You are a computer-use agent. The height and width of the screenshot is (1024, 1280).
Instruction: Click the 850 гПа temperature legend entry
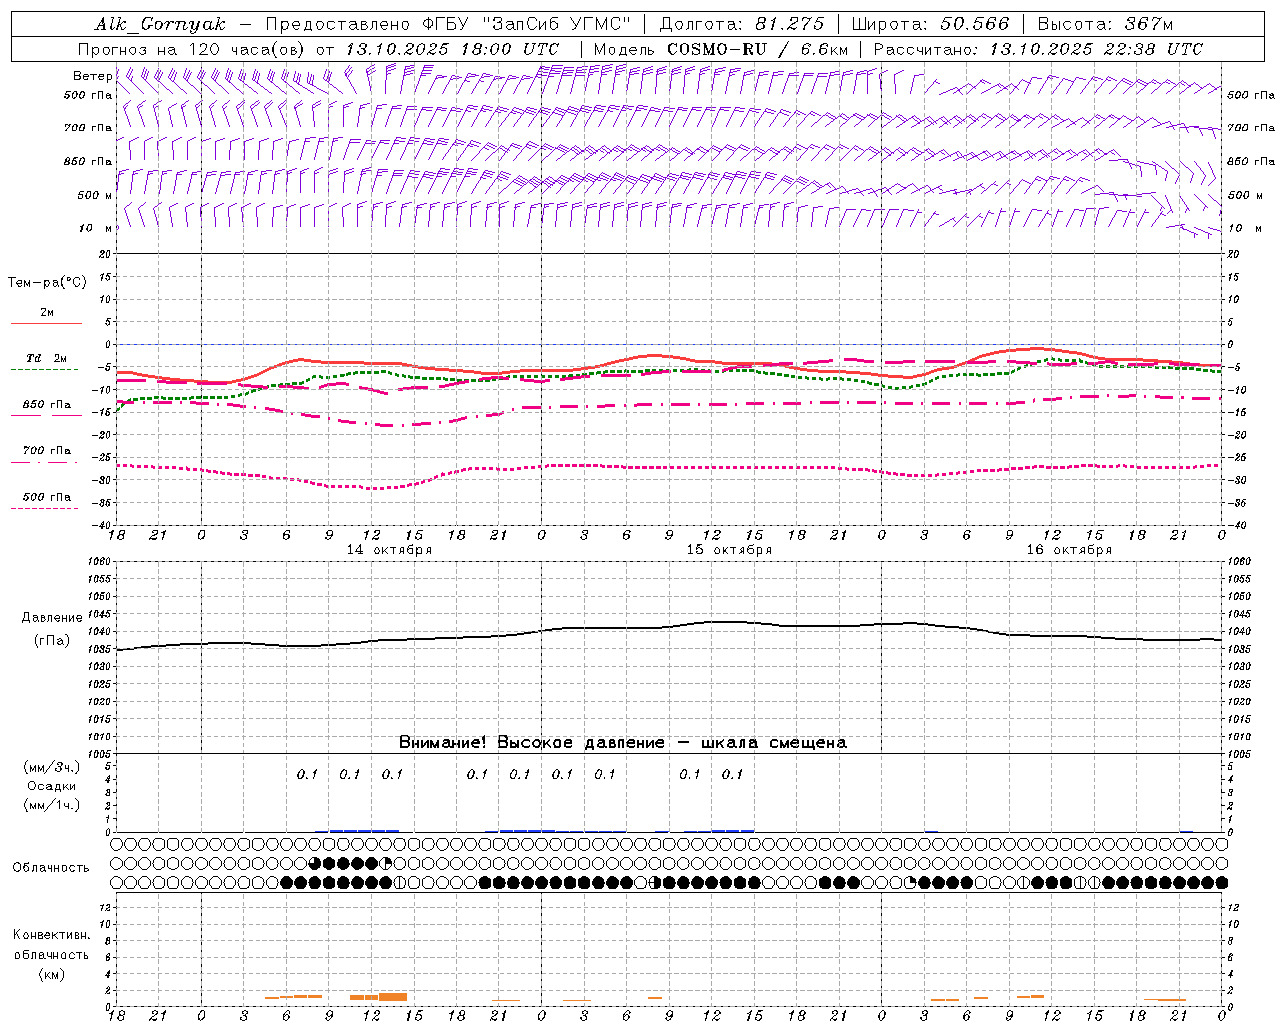(46, 405)
